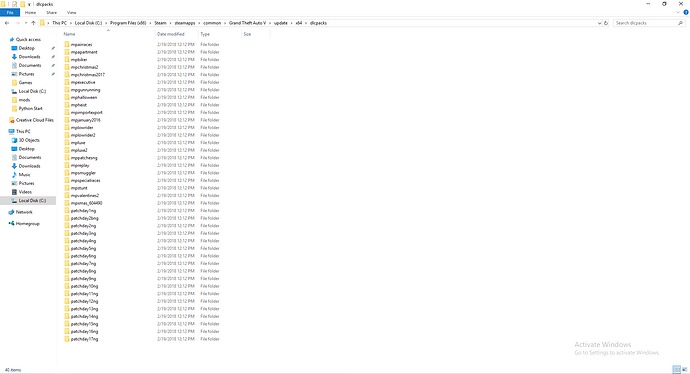Select the highlighted Local Disk (C:) under This PC

[x=28, y=201]
